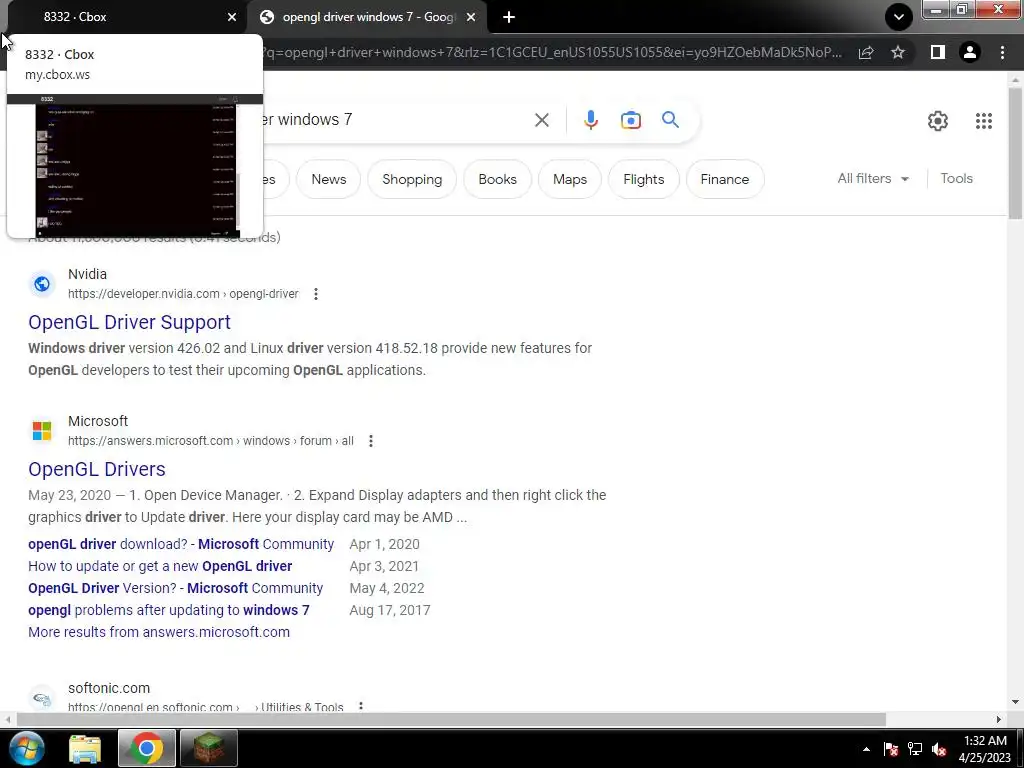Start search by voice microphone

click(590, 120)
